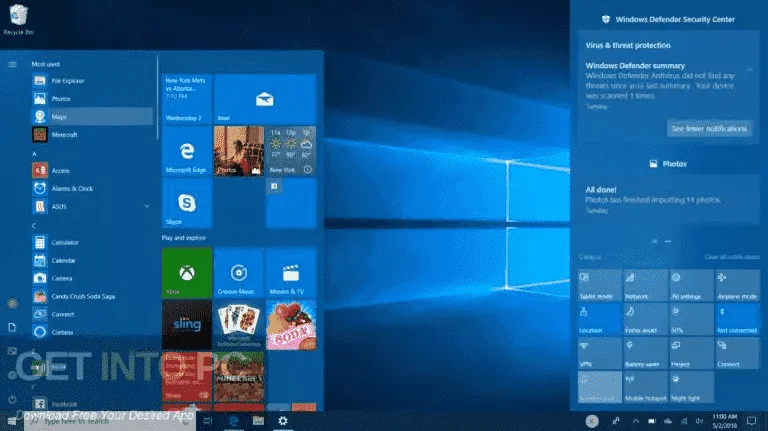The image size is (768, 431).
Task: Show hidden icons in system tray
Action: 635,421
